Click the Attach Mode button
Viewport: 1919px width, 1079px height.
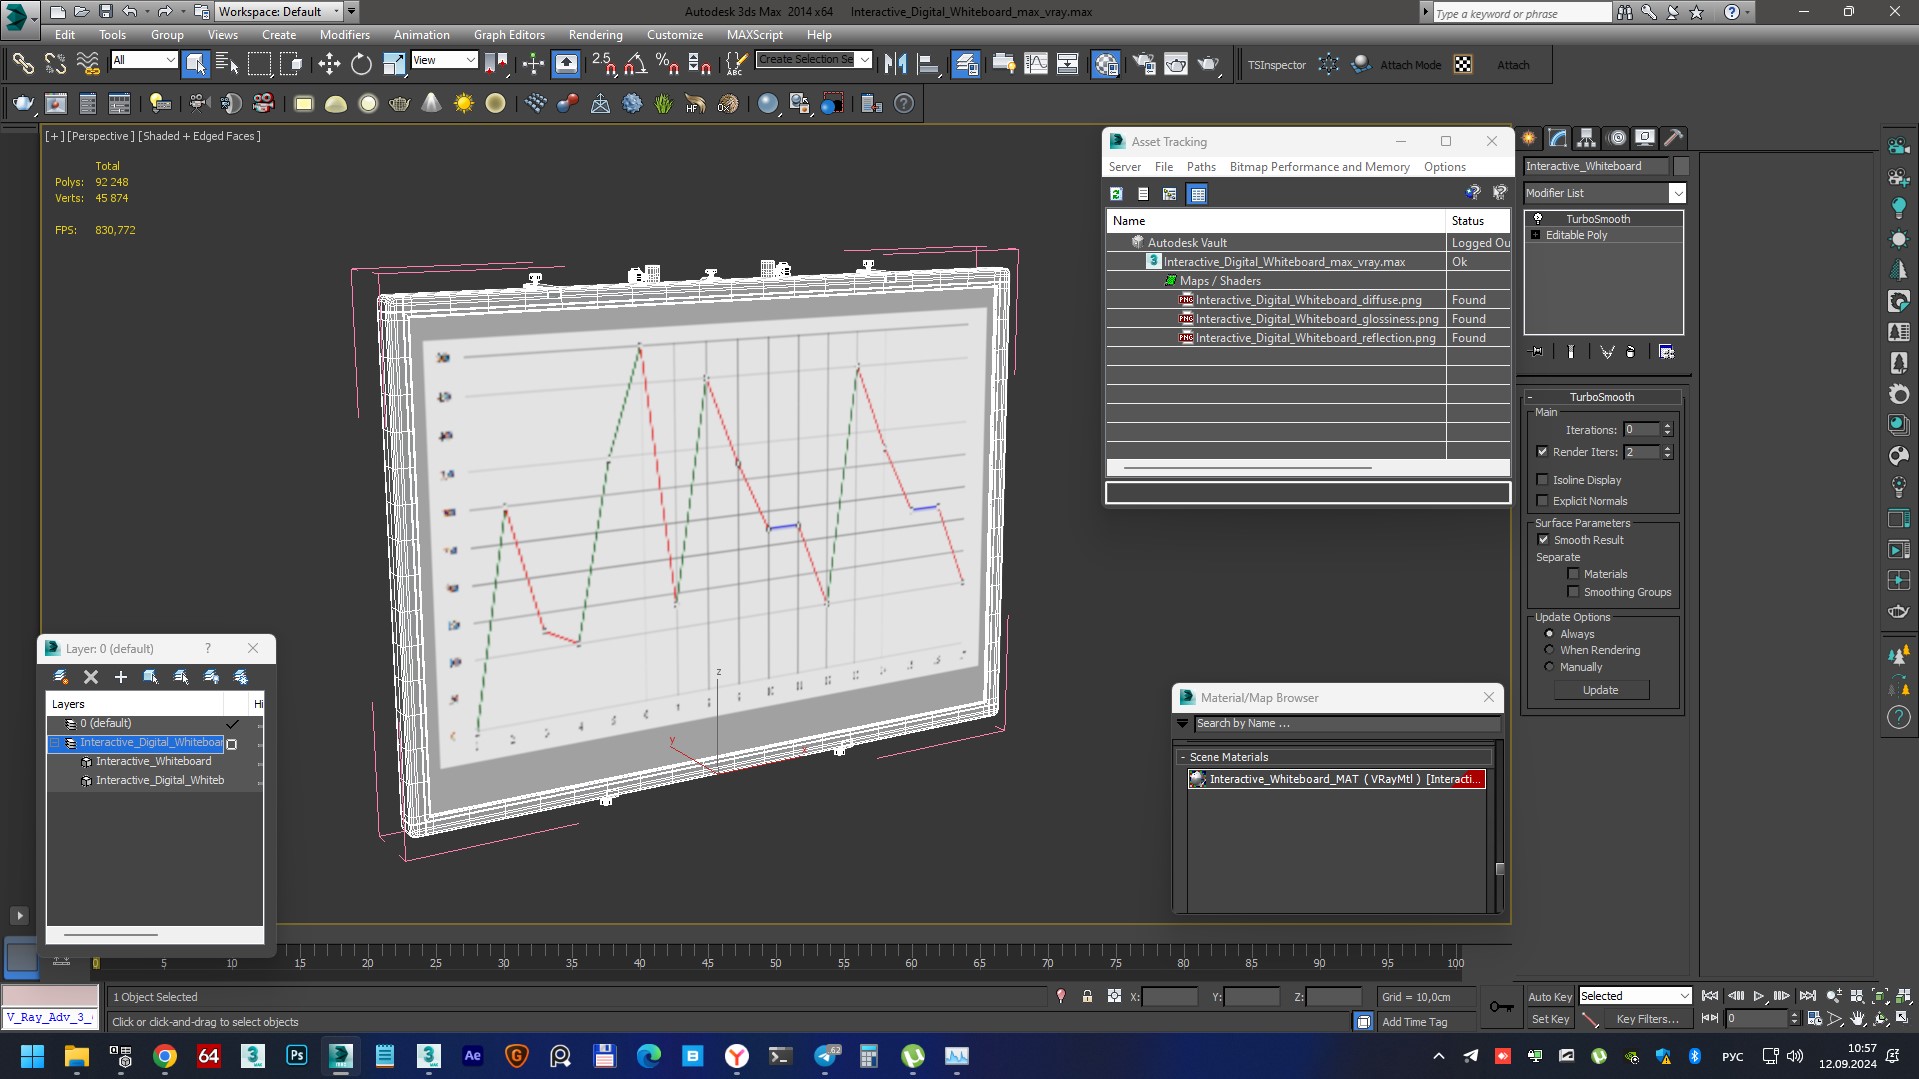pos(1410,65)
